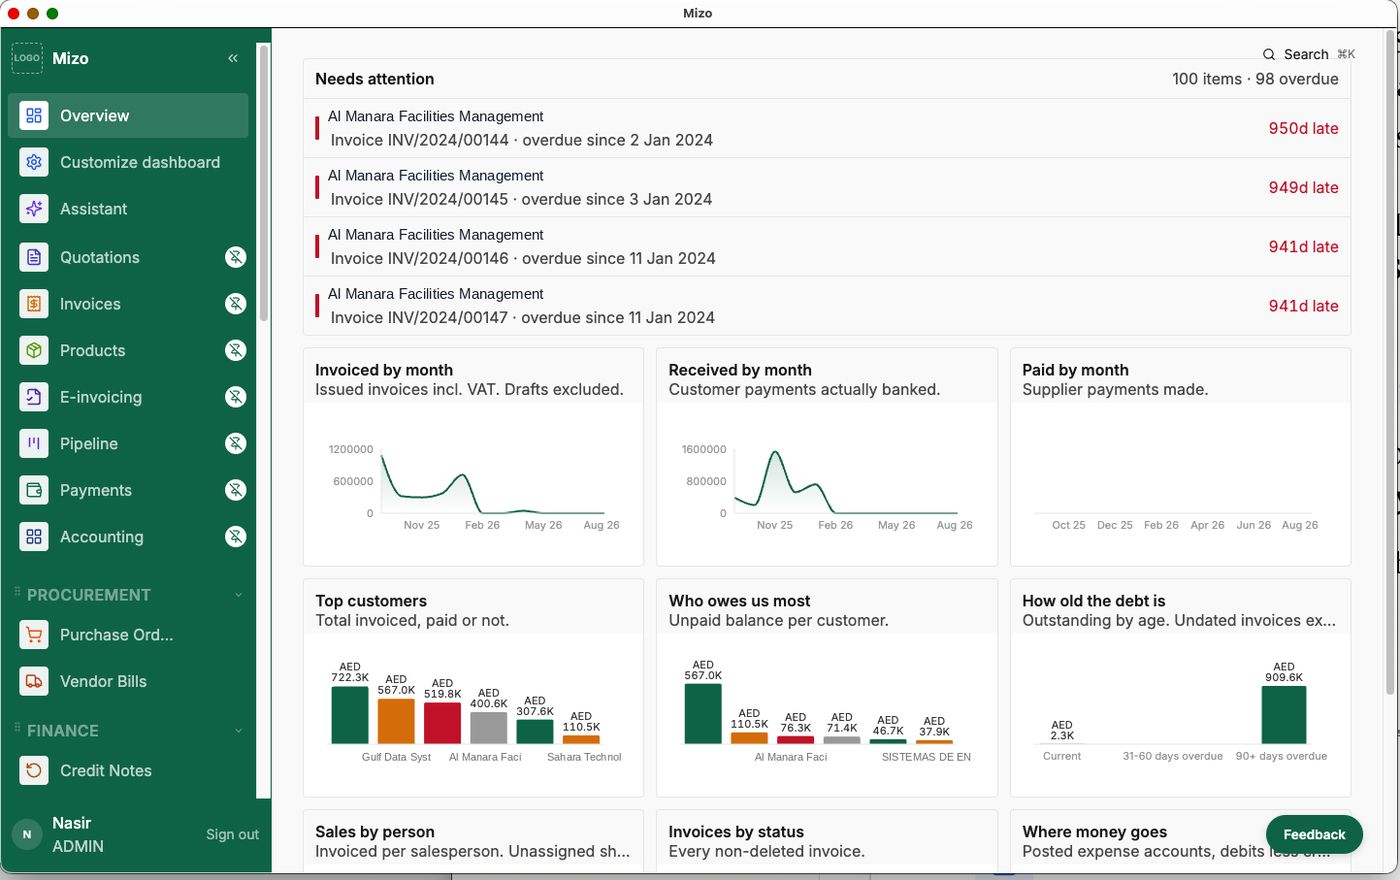This screenshot has width=1400, height=880.
Task: Toggle the pin next to Payments
Action: coord(236,490)
